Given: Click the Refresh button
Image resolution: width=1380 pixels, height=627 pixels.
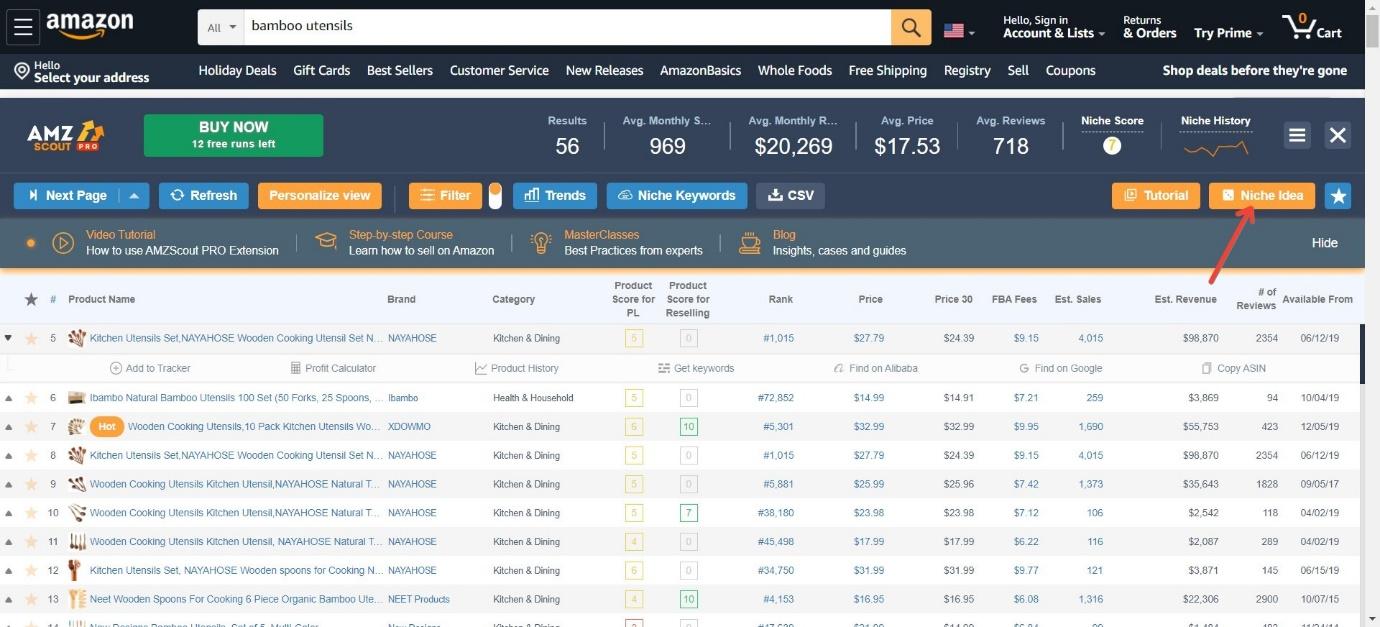Looking at the screenshot, I should pos(203,196).
